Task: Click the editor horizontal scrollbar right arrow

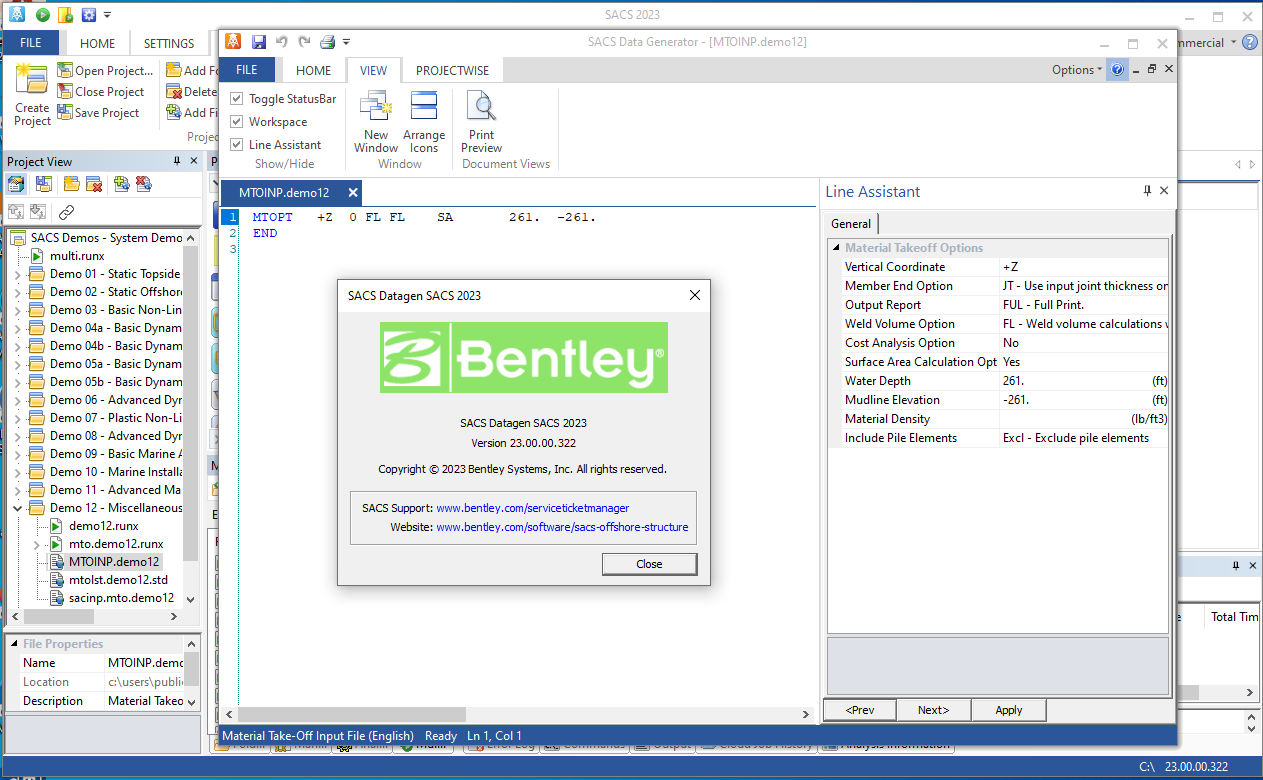Action: coord(808,715)
